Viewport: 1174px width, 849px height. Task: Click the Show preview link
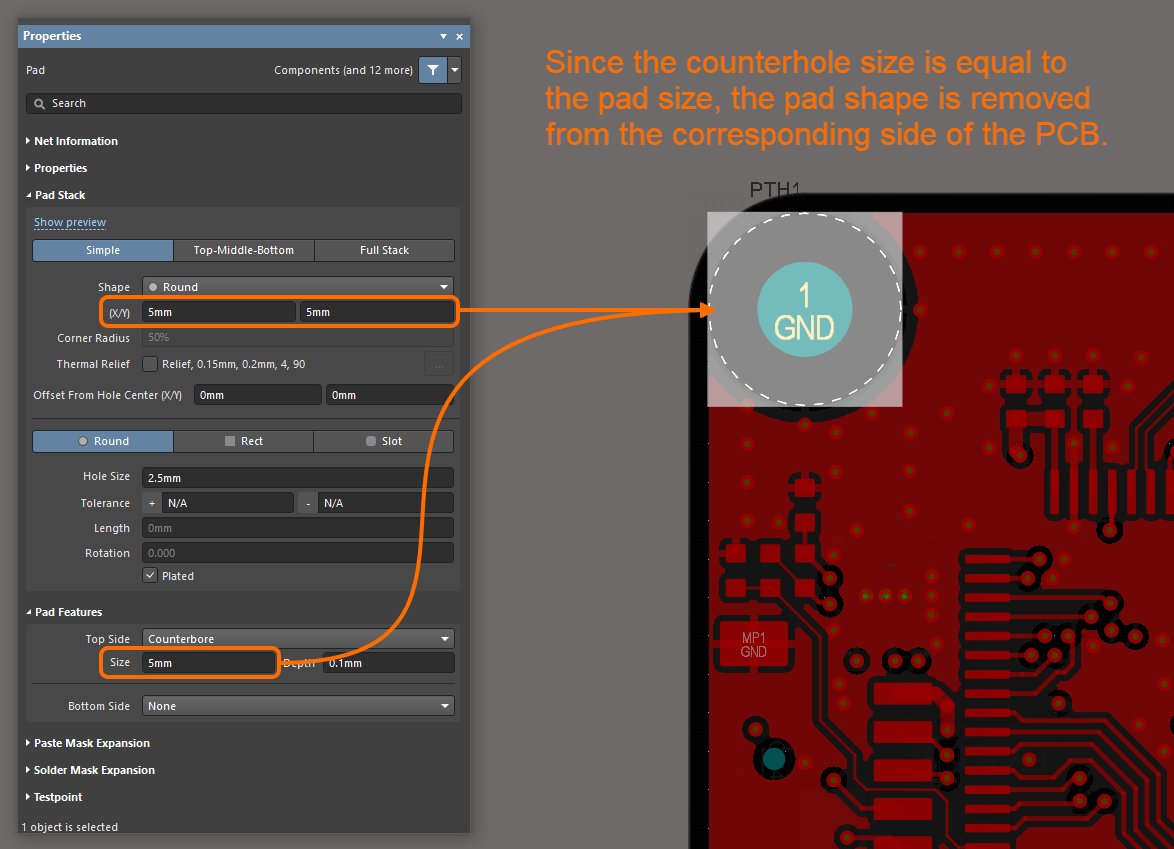point(70,222)
